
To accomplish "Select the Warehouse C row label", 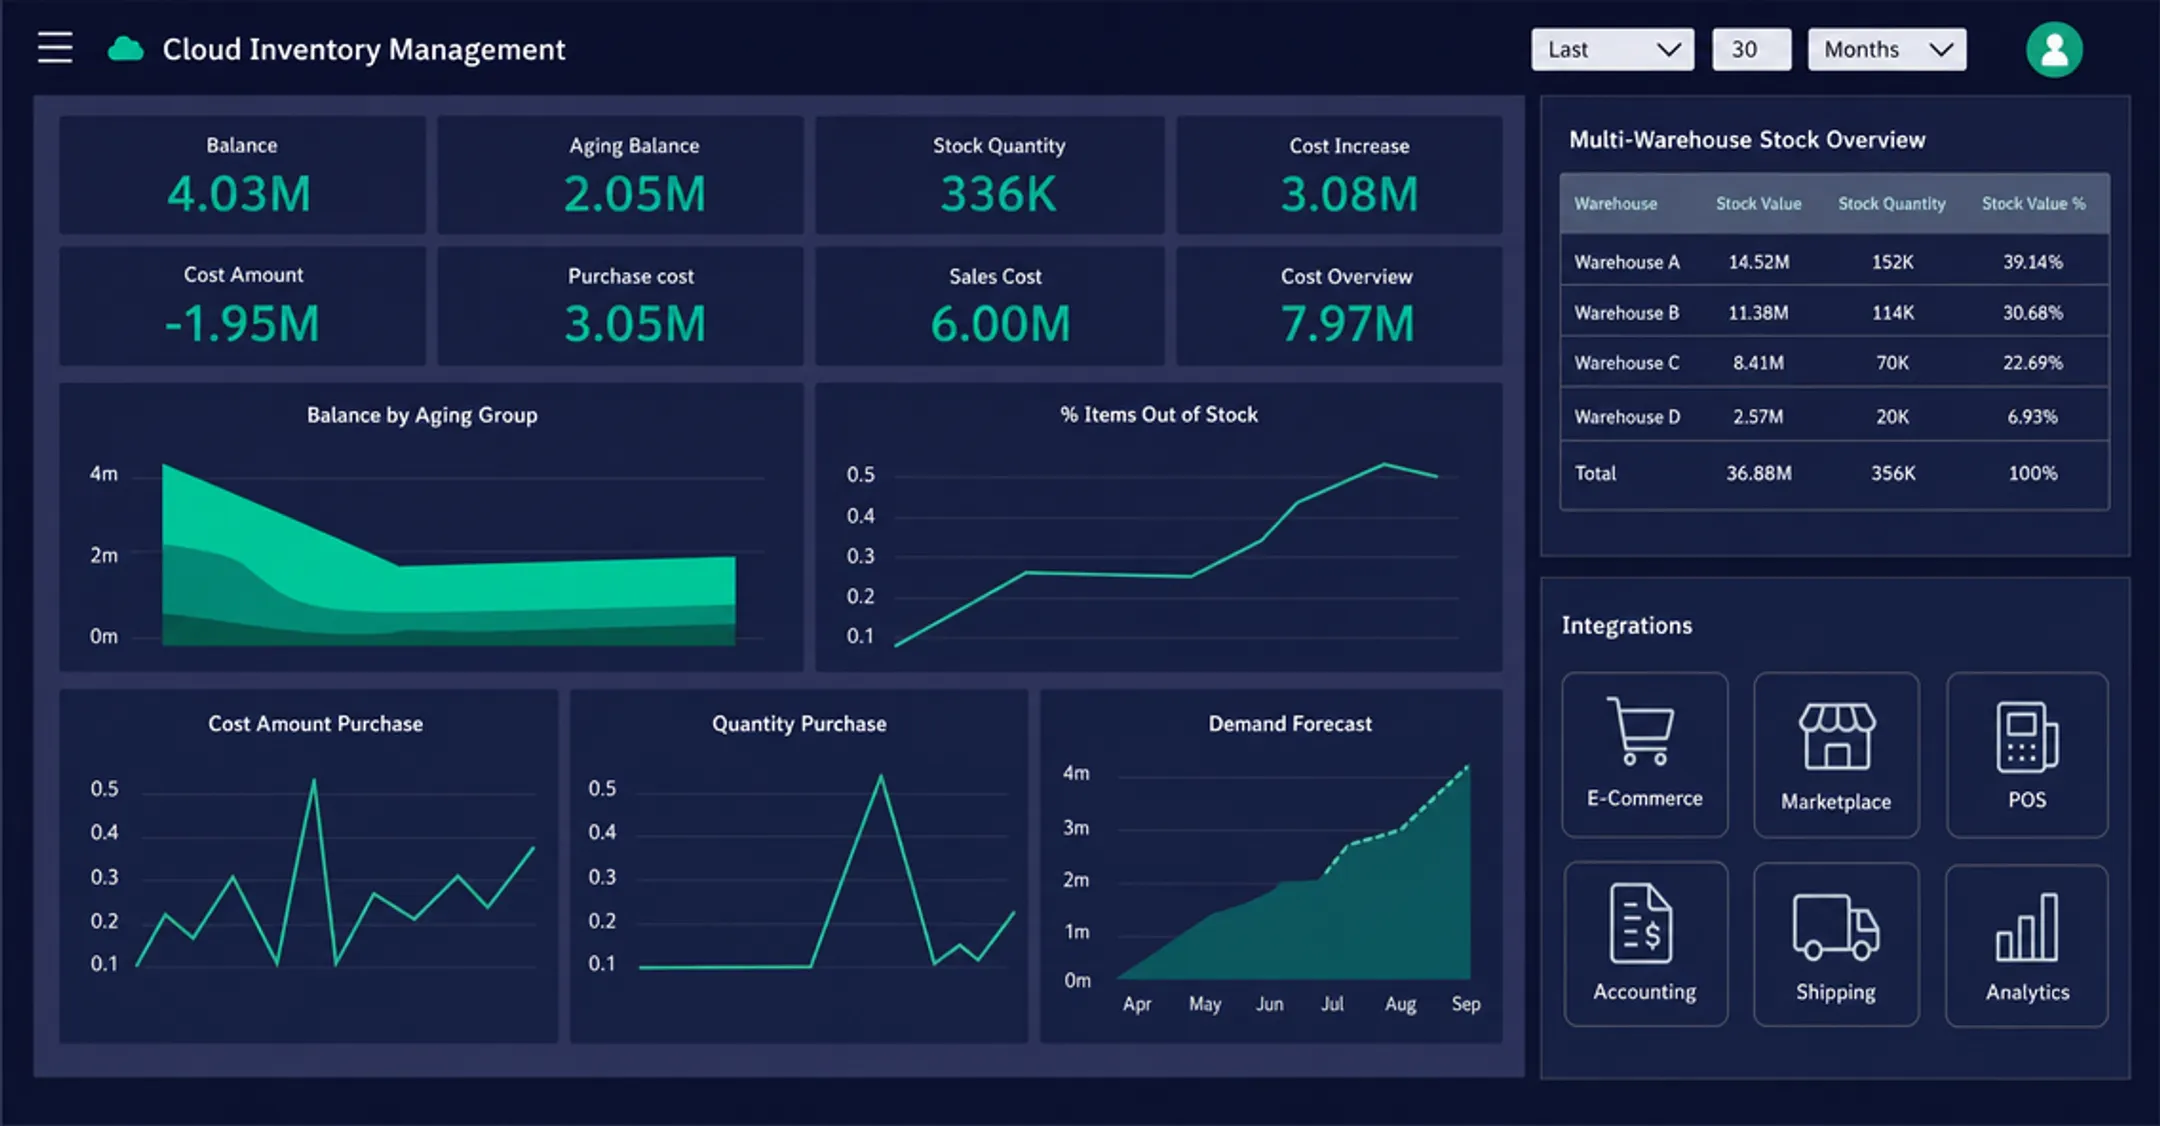I will pyautogui.click(x=1627, y=363).
